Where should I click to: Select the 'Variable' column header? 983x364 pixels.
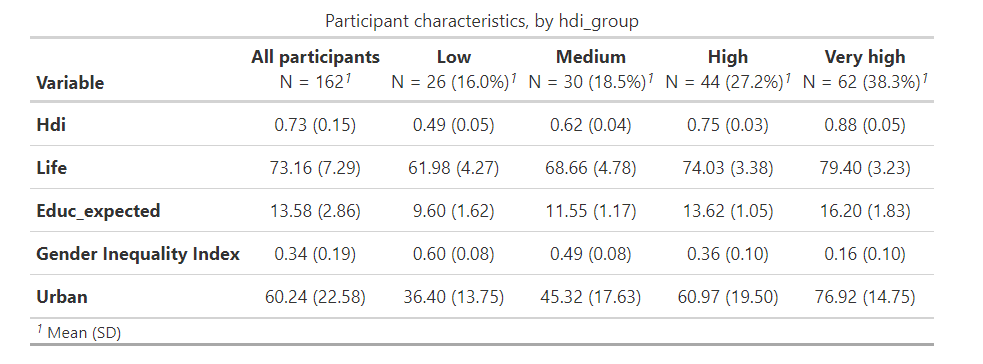[x=70, y=83]
